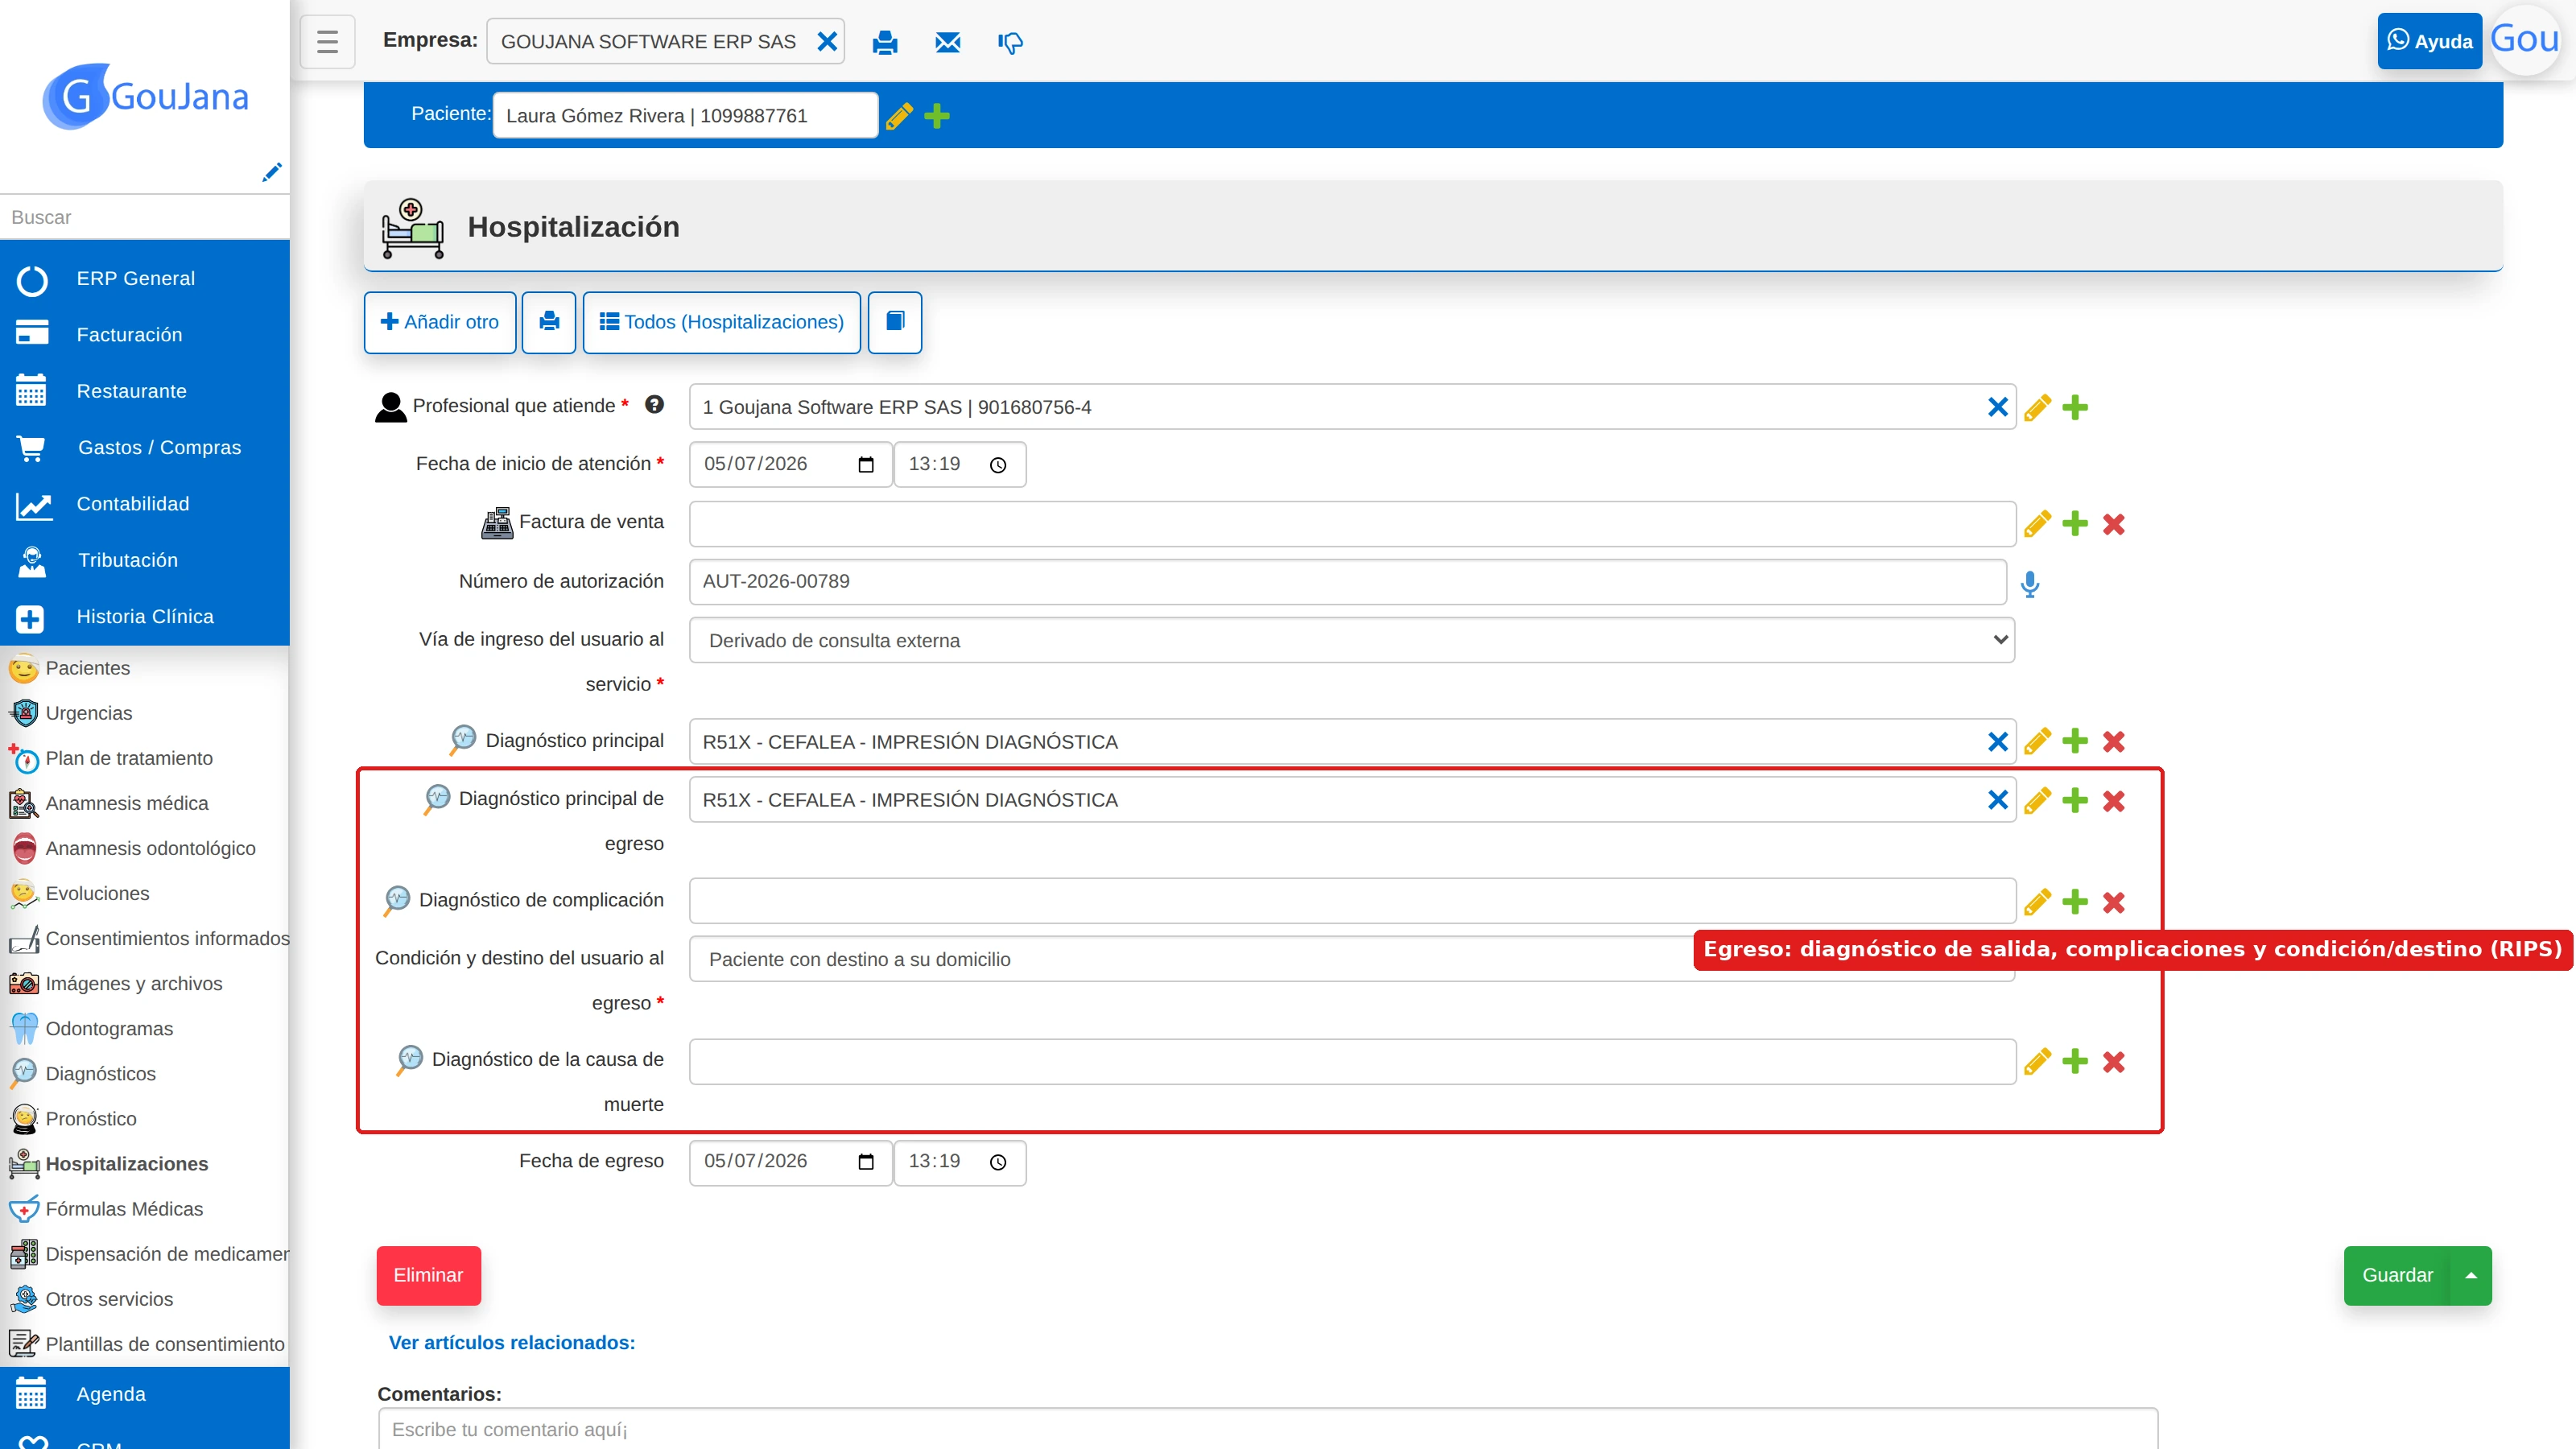Click the copy document icon button
2576x1449 pixels.
[895, 322]
